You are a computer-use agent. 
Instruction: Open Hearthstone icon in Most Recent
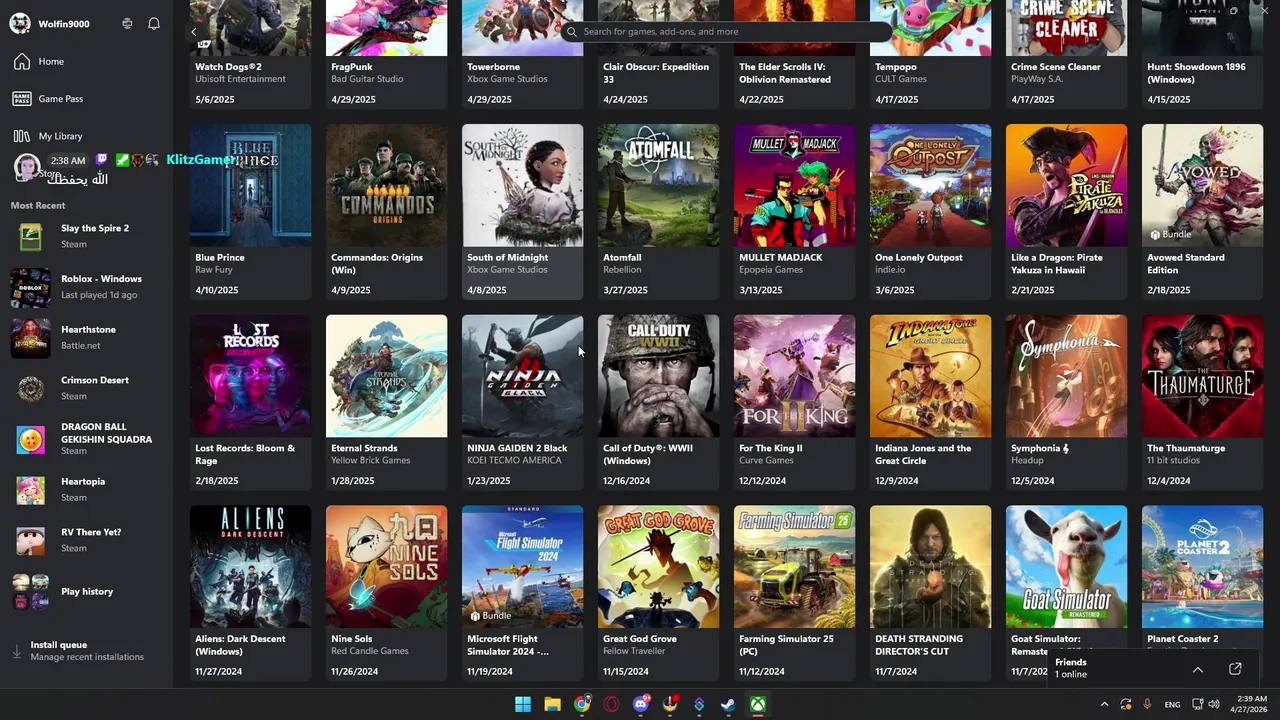point(31,338)
